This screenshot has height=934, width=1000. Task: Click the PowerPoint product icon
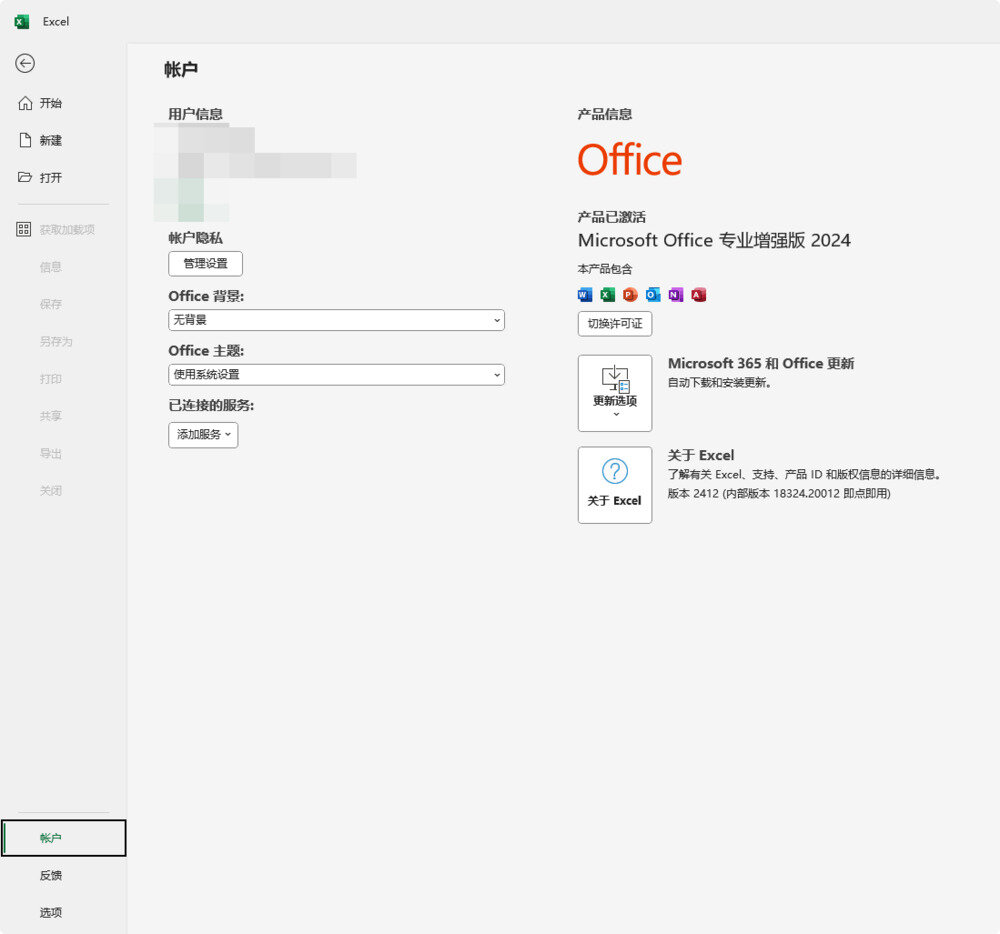tap(629, 294)
